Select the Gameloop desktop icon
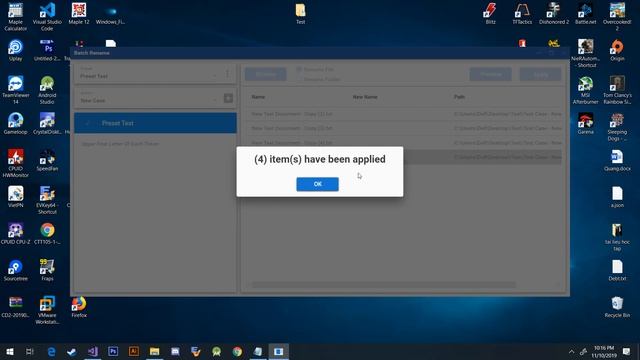640x360 pixels. click(x=16, y=124)
